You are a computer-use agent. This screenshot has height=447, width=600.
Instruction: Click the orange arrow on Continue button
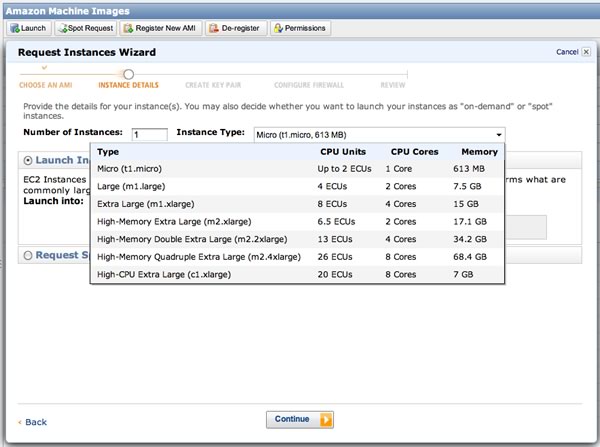pos(325,419)
